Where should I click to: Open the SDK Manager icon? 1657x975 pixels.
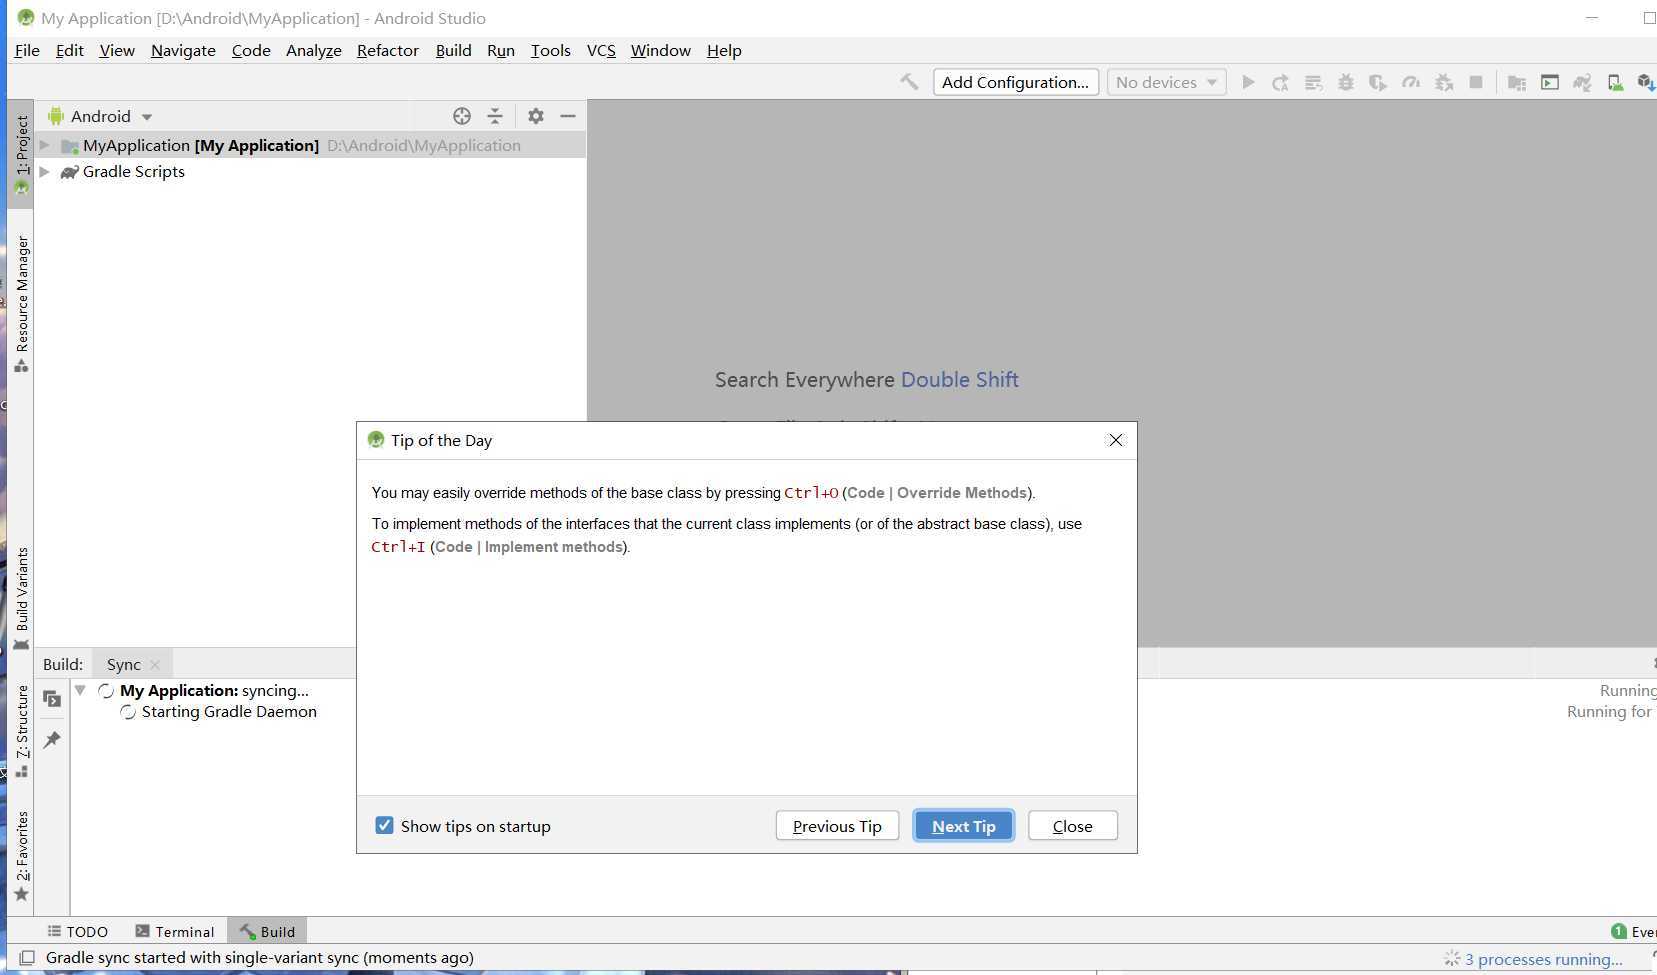point(1646,82)
